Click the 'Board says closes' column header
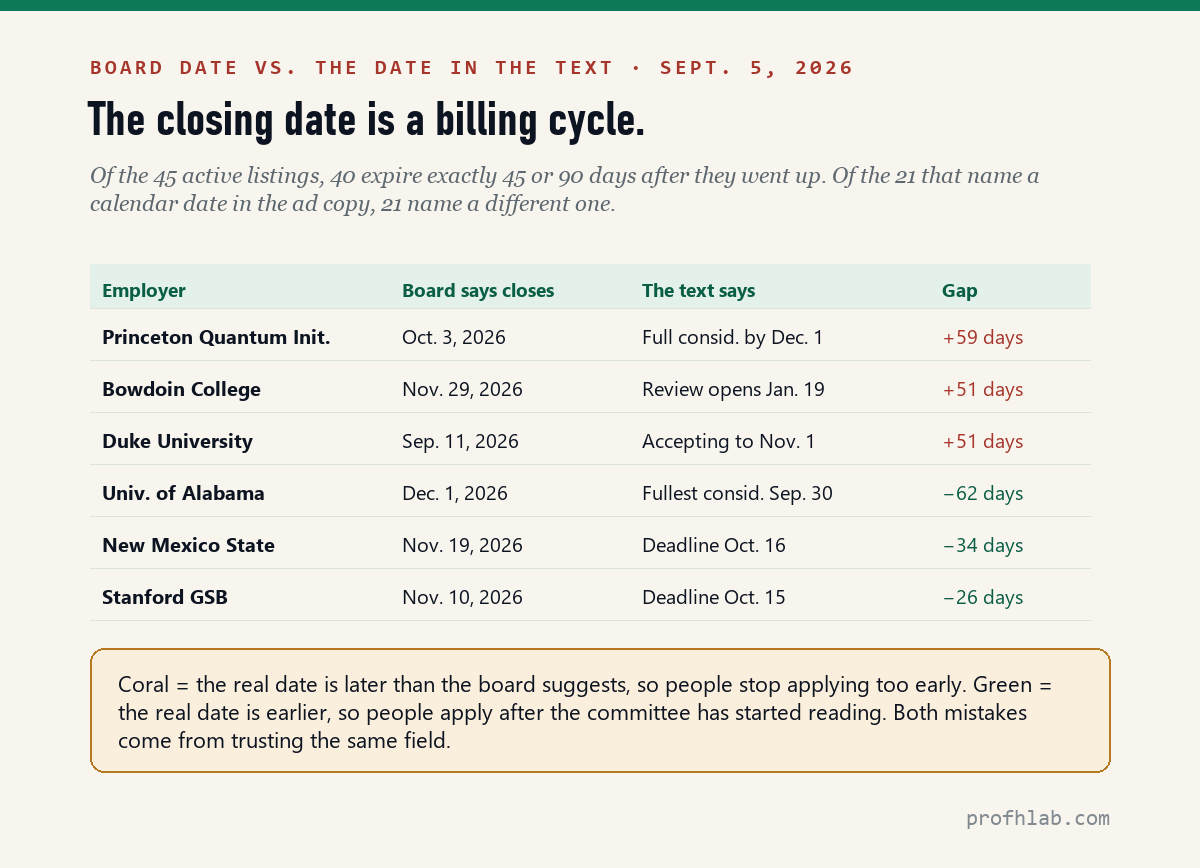Image resolution: width=1200 pixels, height=868 pixels. [478, 291]
